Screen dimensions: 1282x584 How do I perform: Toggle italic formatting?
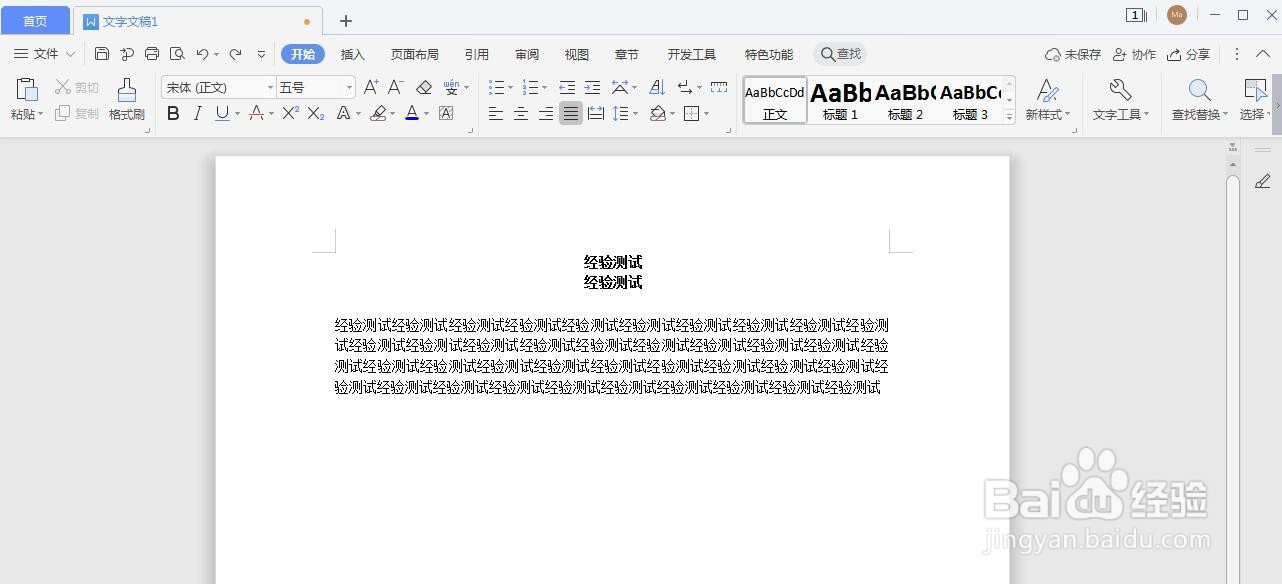pos(196,113)
